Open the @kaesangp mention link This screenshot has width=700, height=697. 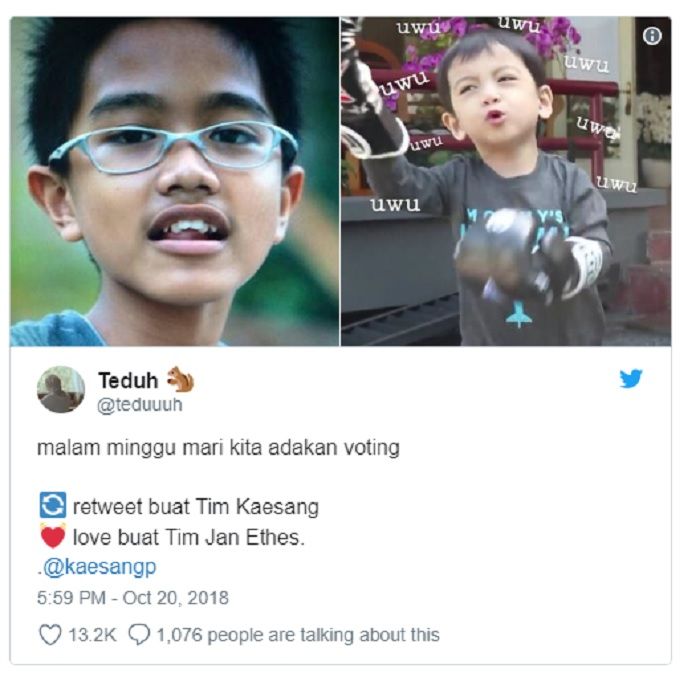(x=99, y=567)
